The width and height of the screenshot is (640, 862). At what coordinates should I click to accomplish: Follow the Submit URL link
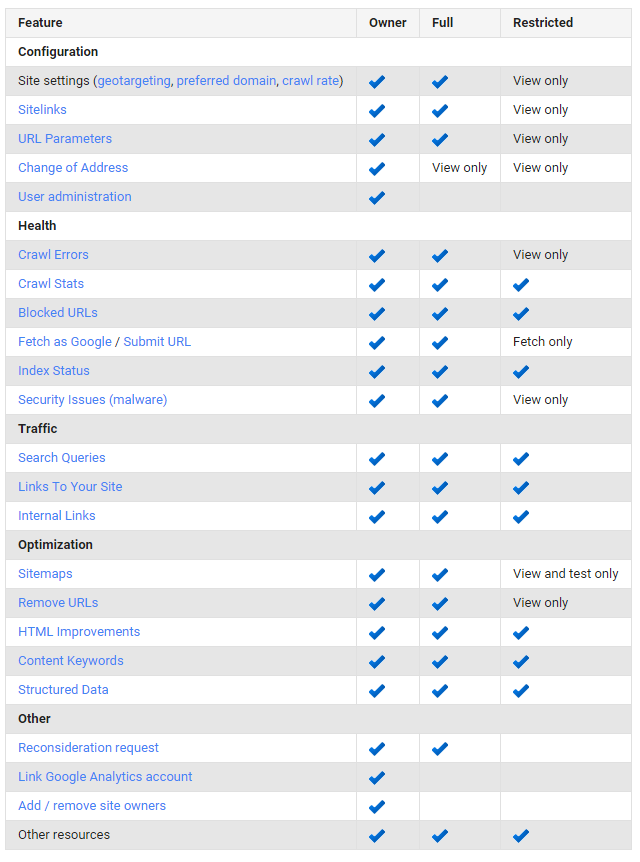tap(157, 342)
